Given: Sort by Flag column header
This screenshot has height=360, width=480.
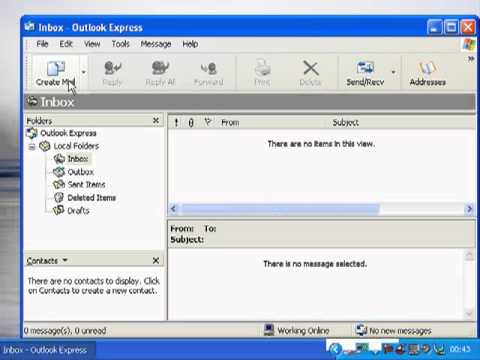Looking at the screenshot, I should pyautogui.click(x=208, y=123).
